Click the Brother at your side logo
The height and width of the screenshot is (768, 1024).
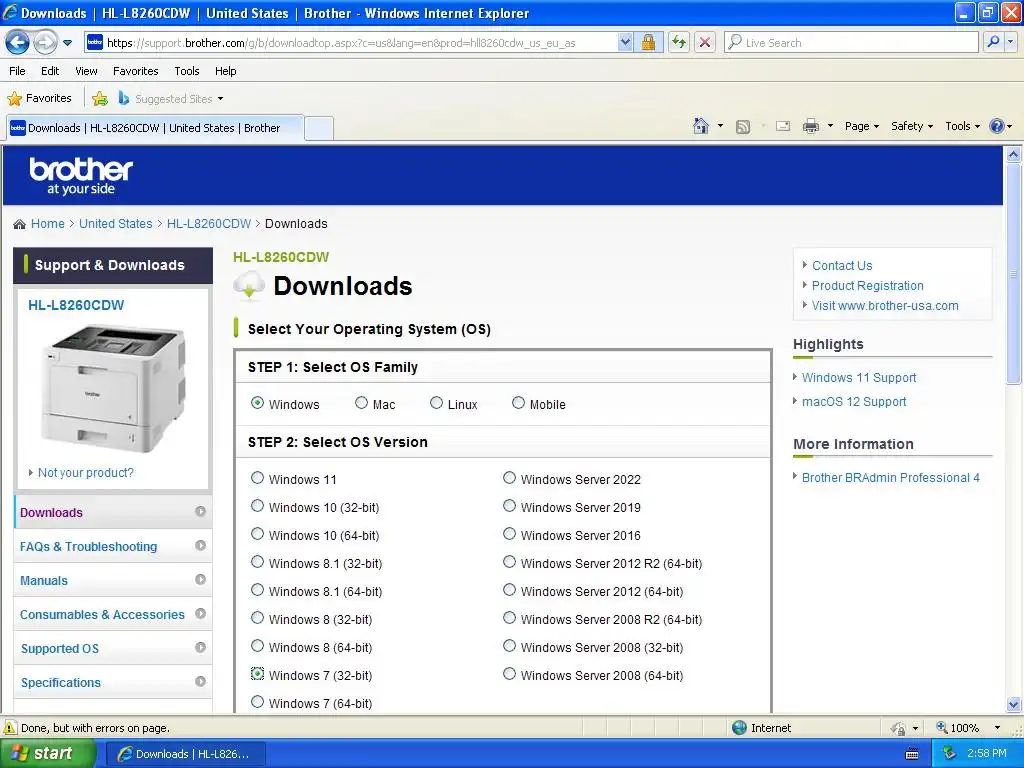tap(81, 176)
